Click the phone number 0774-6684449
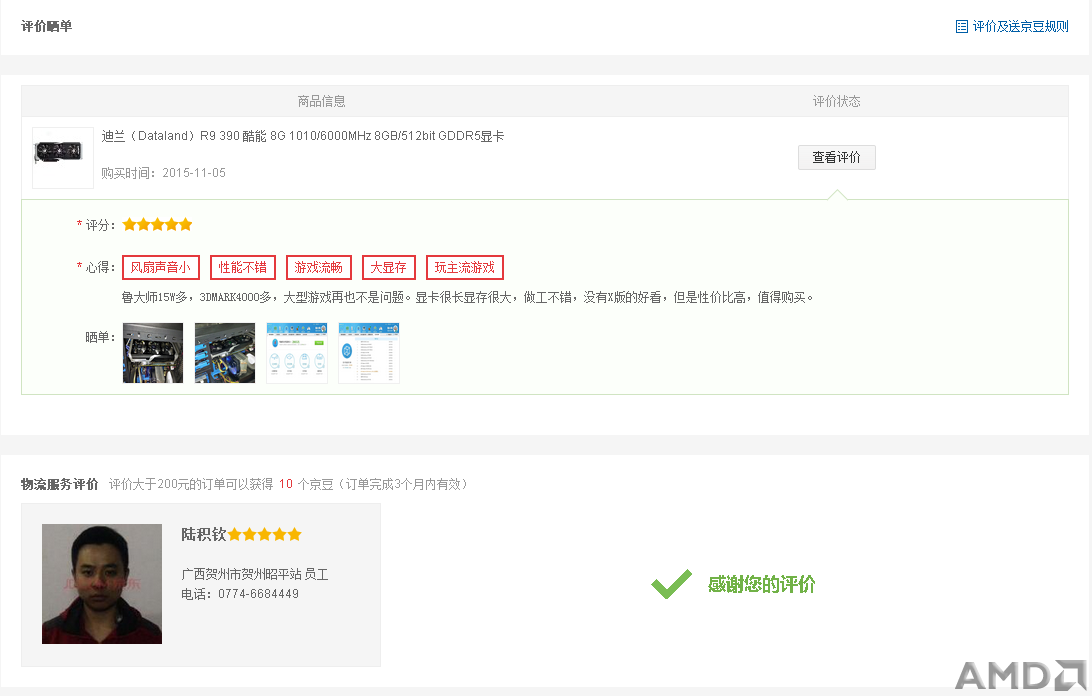This screenshot has height=696, width=1092. pyautogui.click(x=258, y=594)
